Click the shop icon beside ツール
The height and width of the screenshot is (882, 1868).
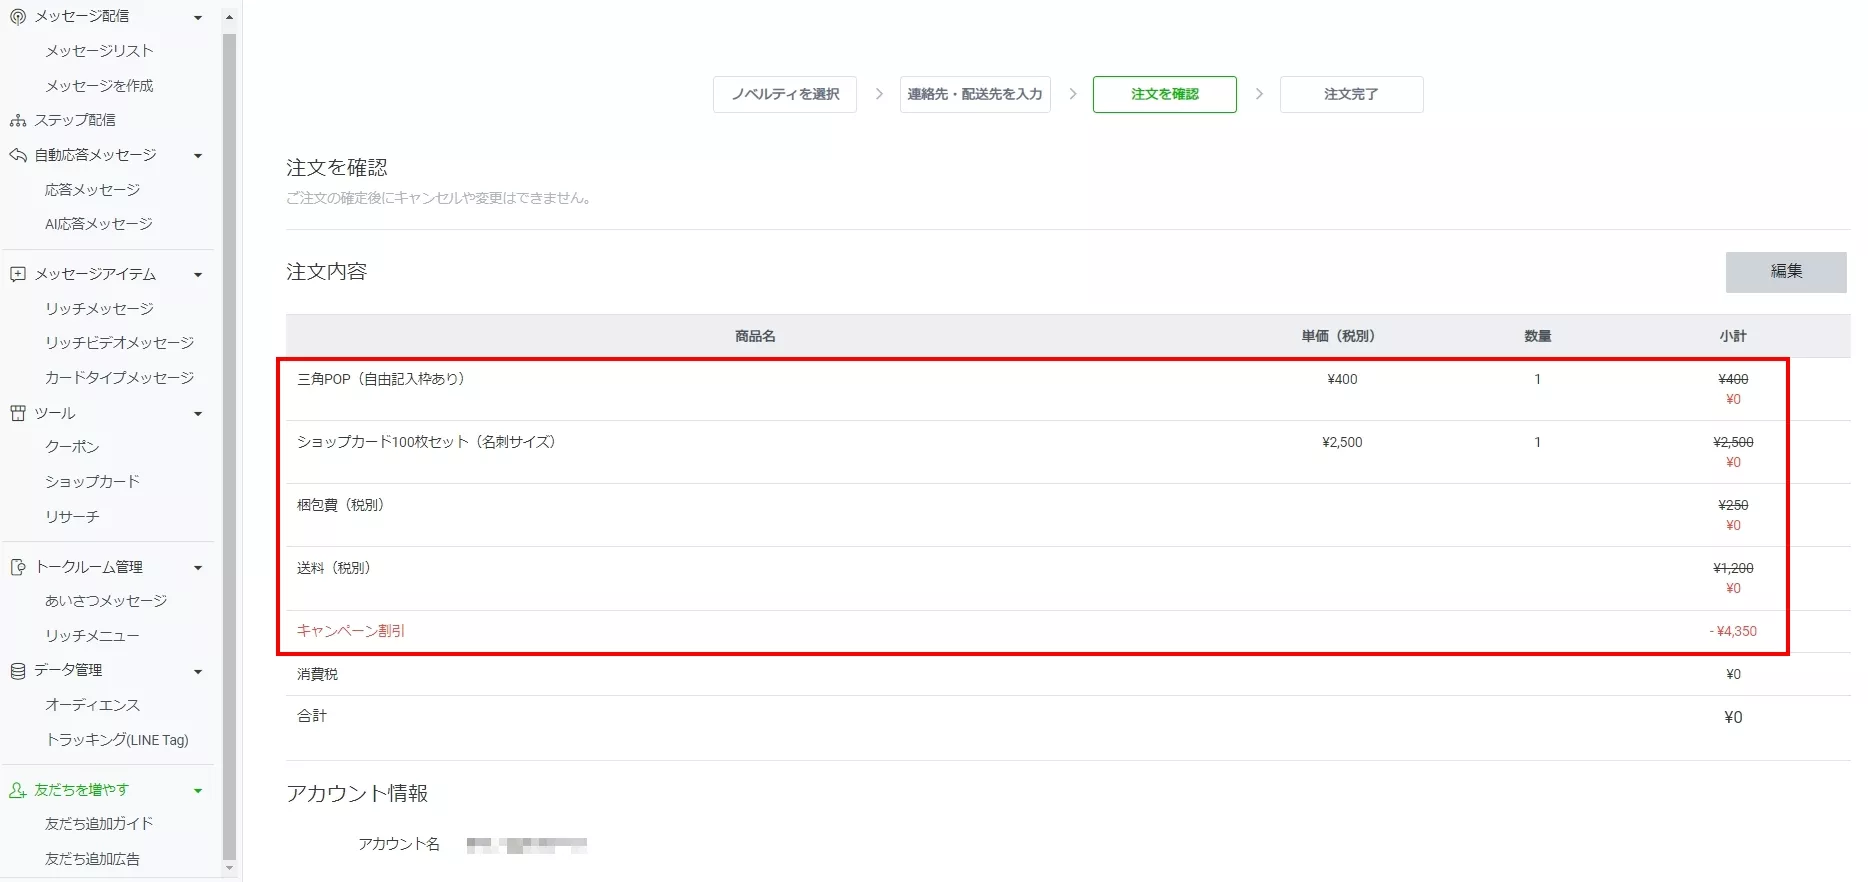point(17,413)
